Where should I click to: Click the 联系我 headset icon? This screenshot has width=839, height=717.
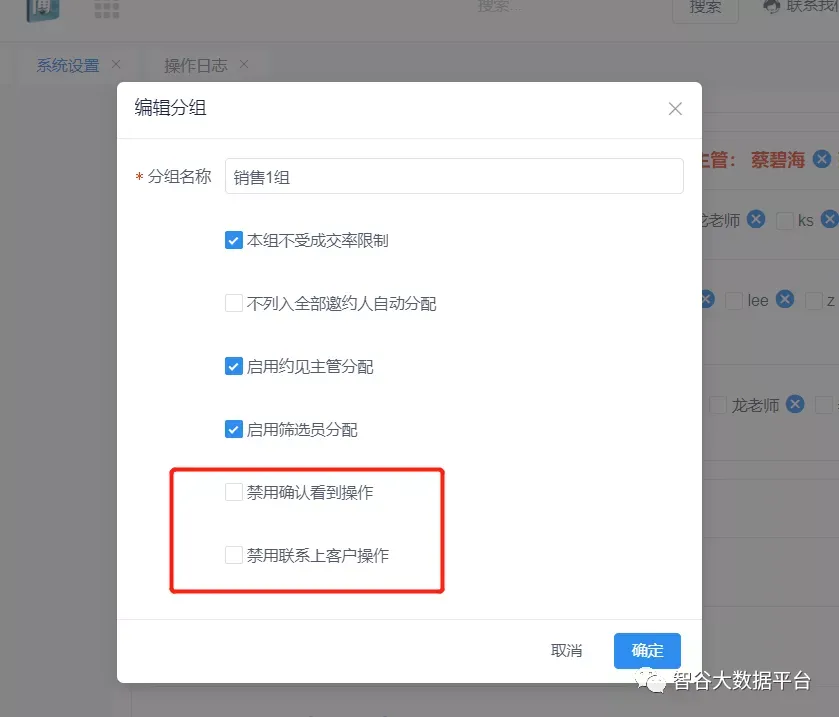(x=771, y=6)
